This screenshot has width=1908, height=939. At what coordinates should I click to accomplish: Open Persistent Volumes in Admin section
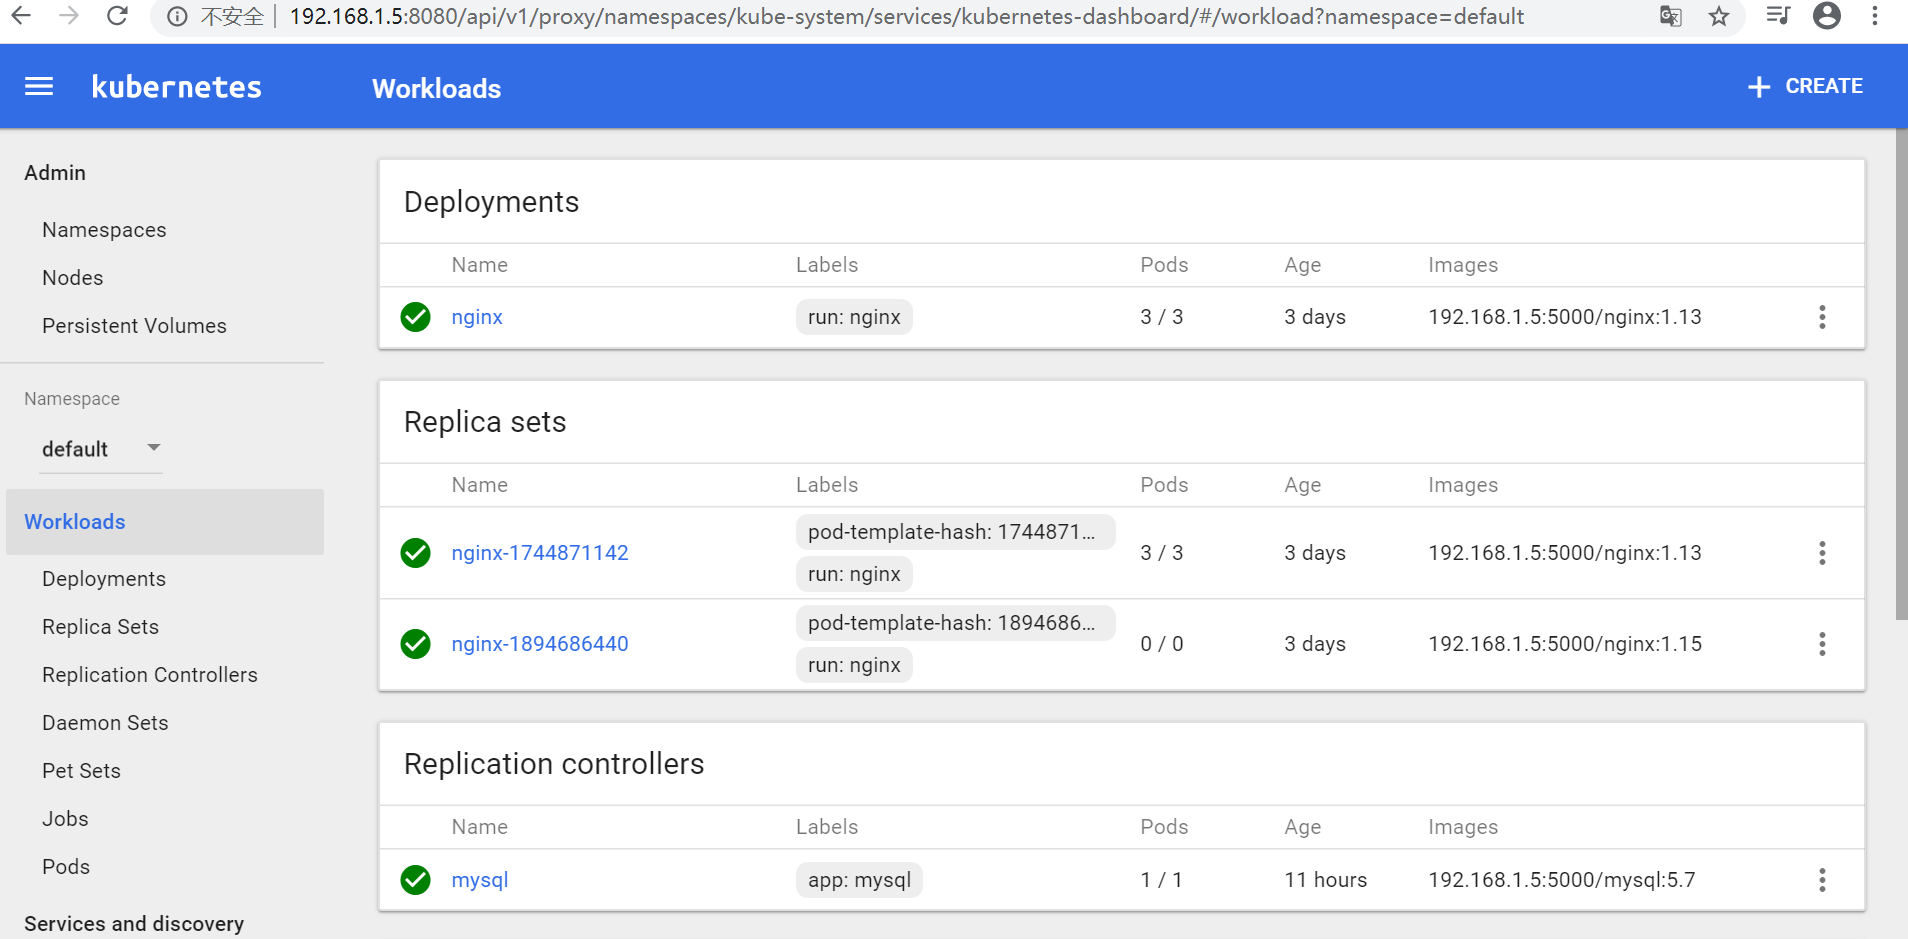(134, 326)
